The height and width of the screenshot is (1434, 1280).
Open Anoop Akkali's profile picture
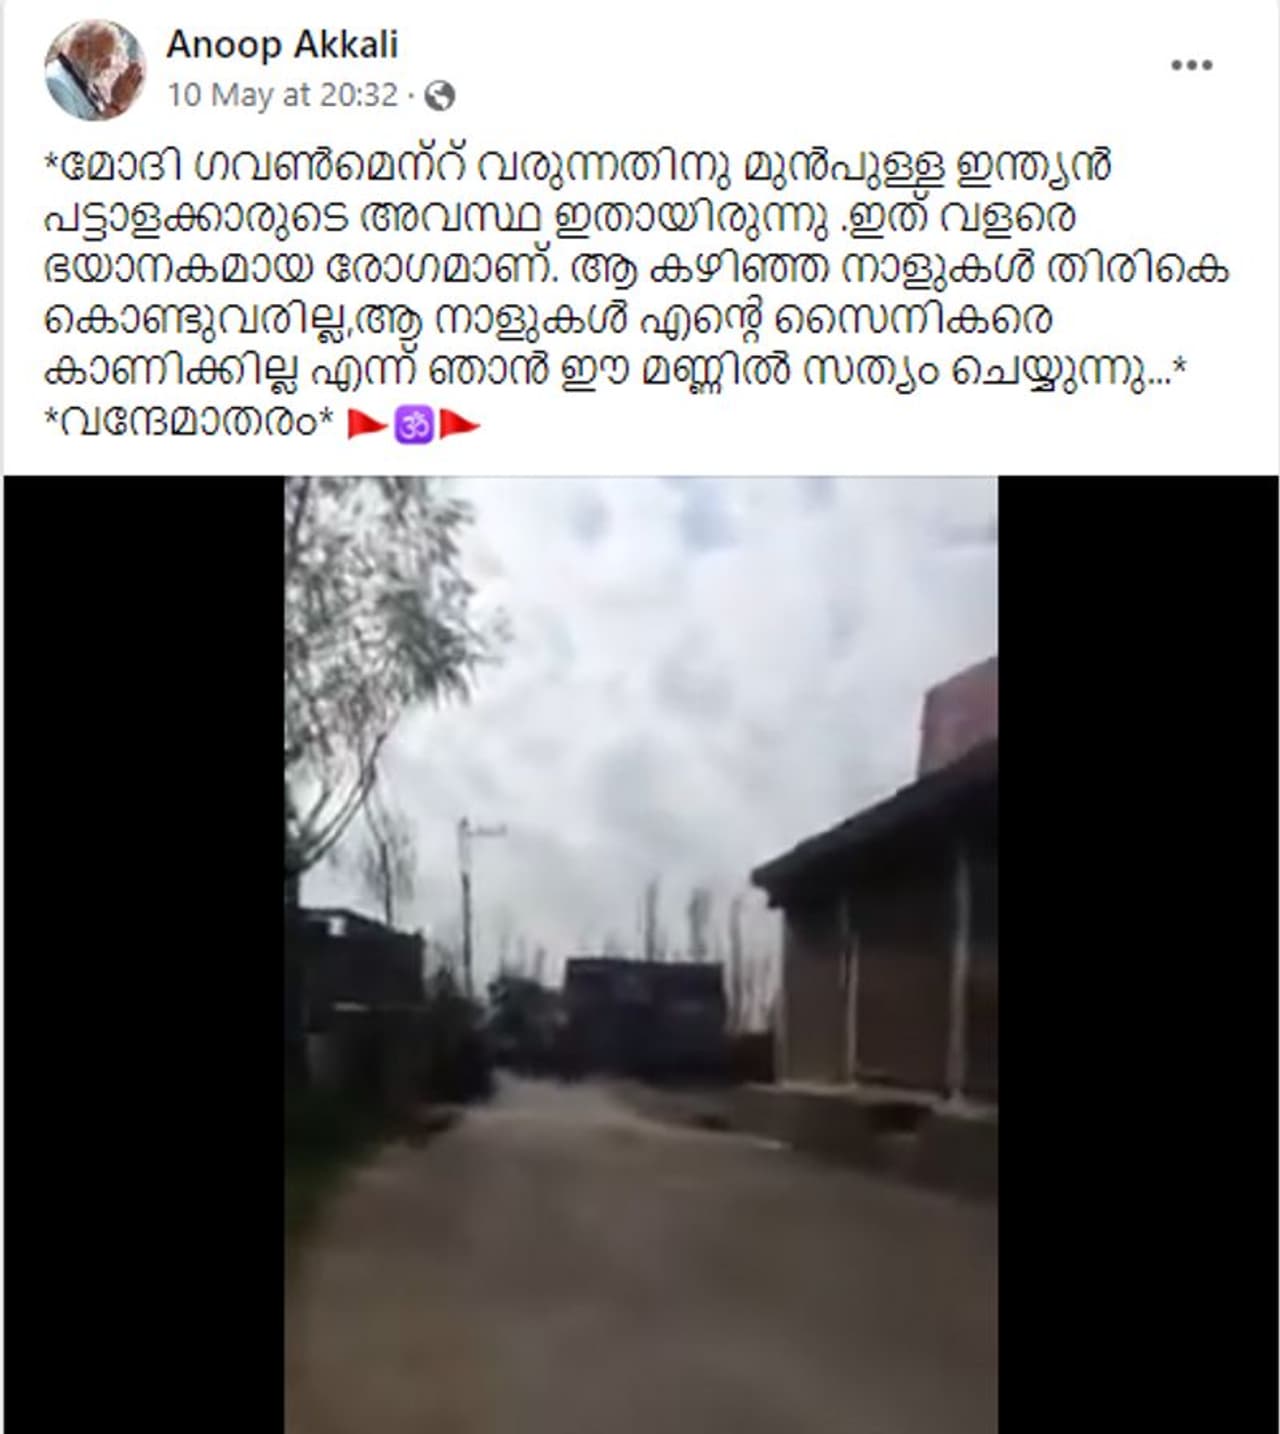coord(95,69)
